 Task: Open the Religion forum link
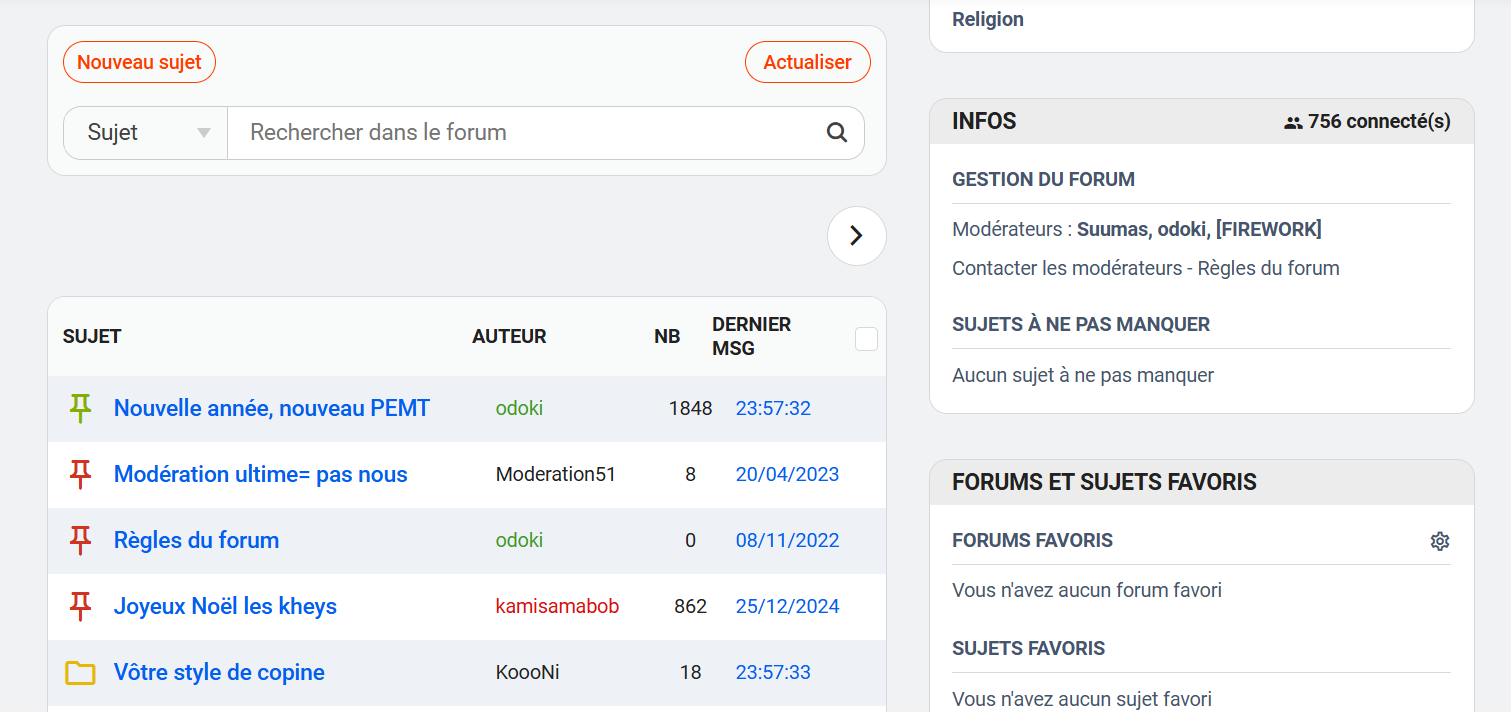[x=987, y=19]
